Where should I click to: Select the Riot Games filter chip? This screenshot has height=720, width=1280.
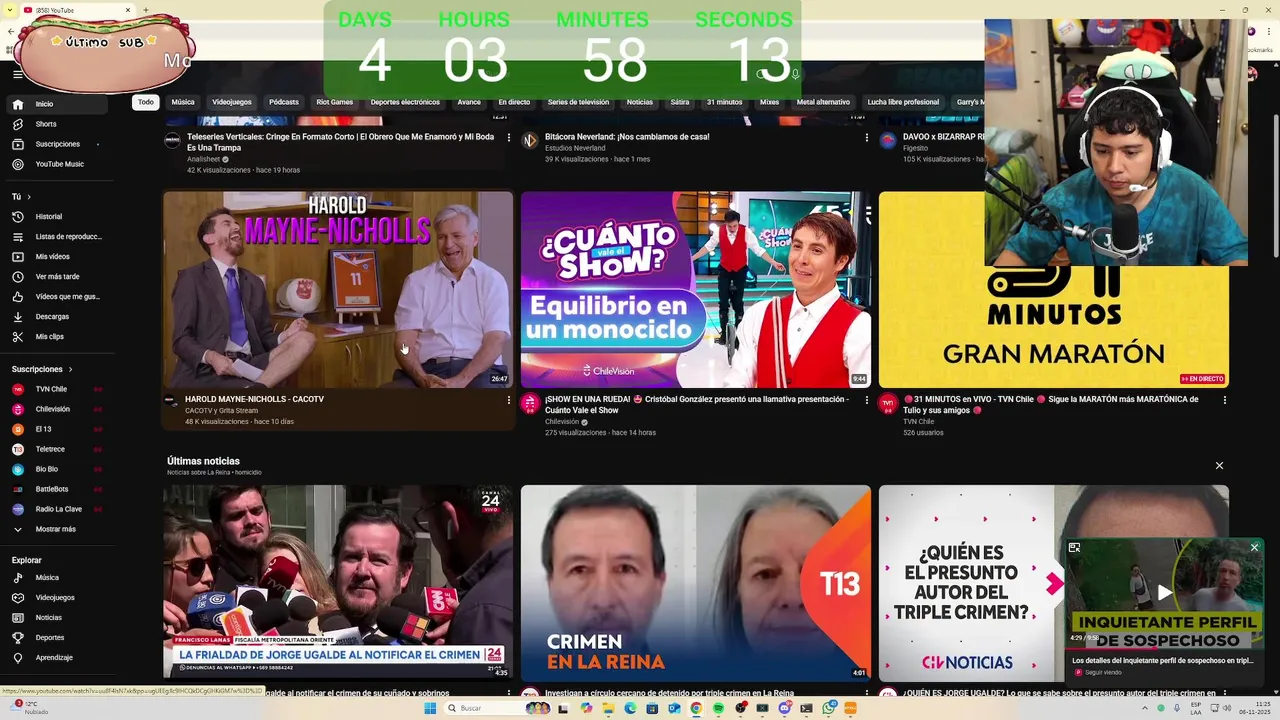tap(335, 102)
